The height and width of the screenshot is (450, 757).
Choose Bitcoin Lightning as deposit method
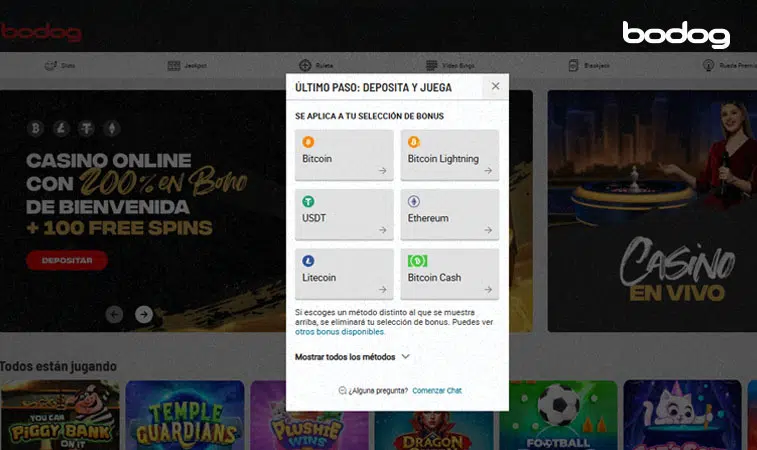(x=449, y=155)
